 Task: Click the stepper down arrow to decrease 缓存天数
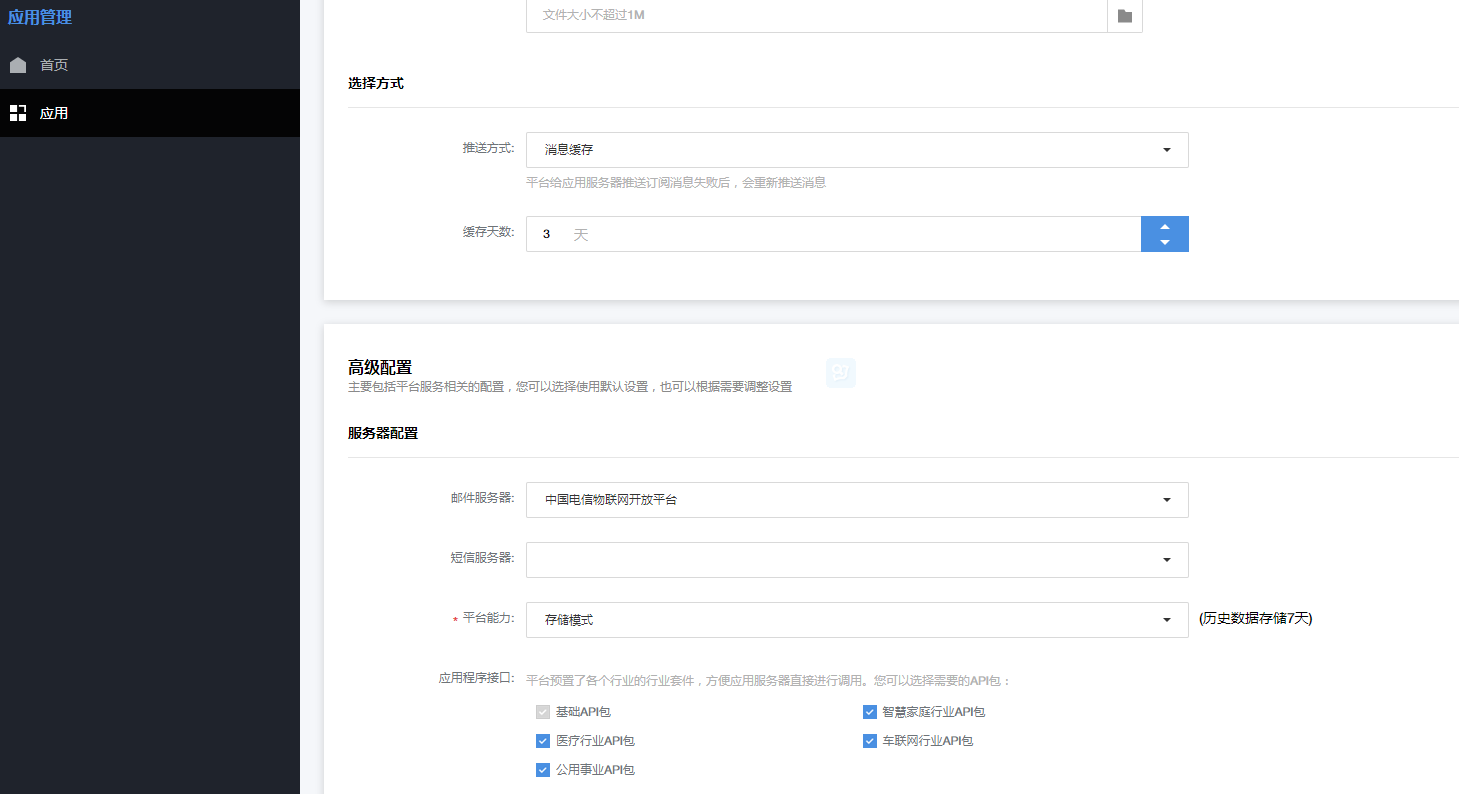(1164, 241)
